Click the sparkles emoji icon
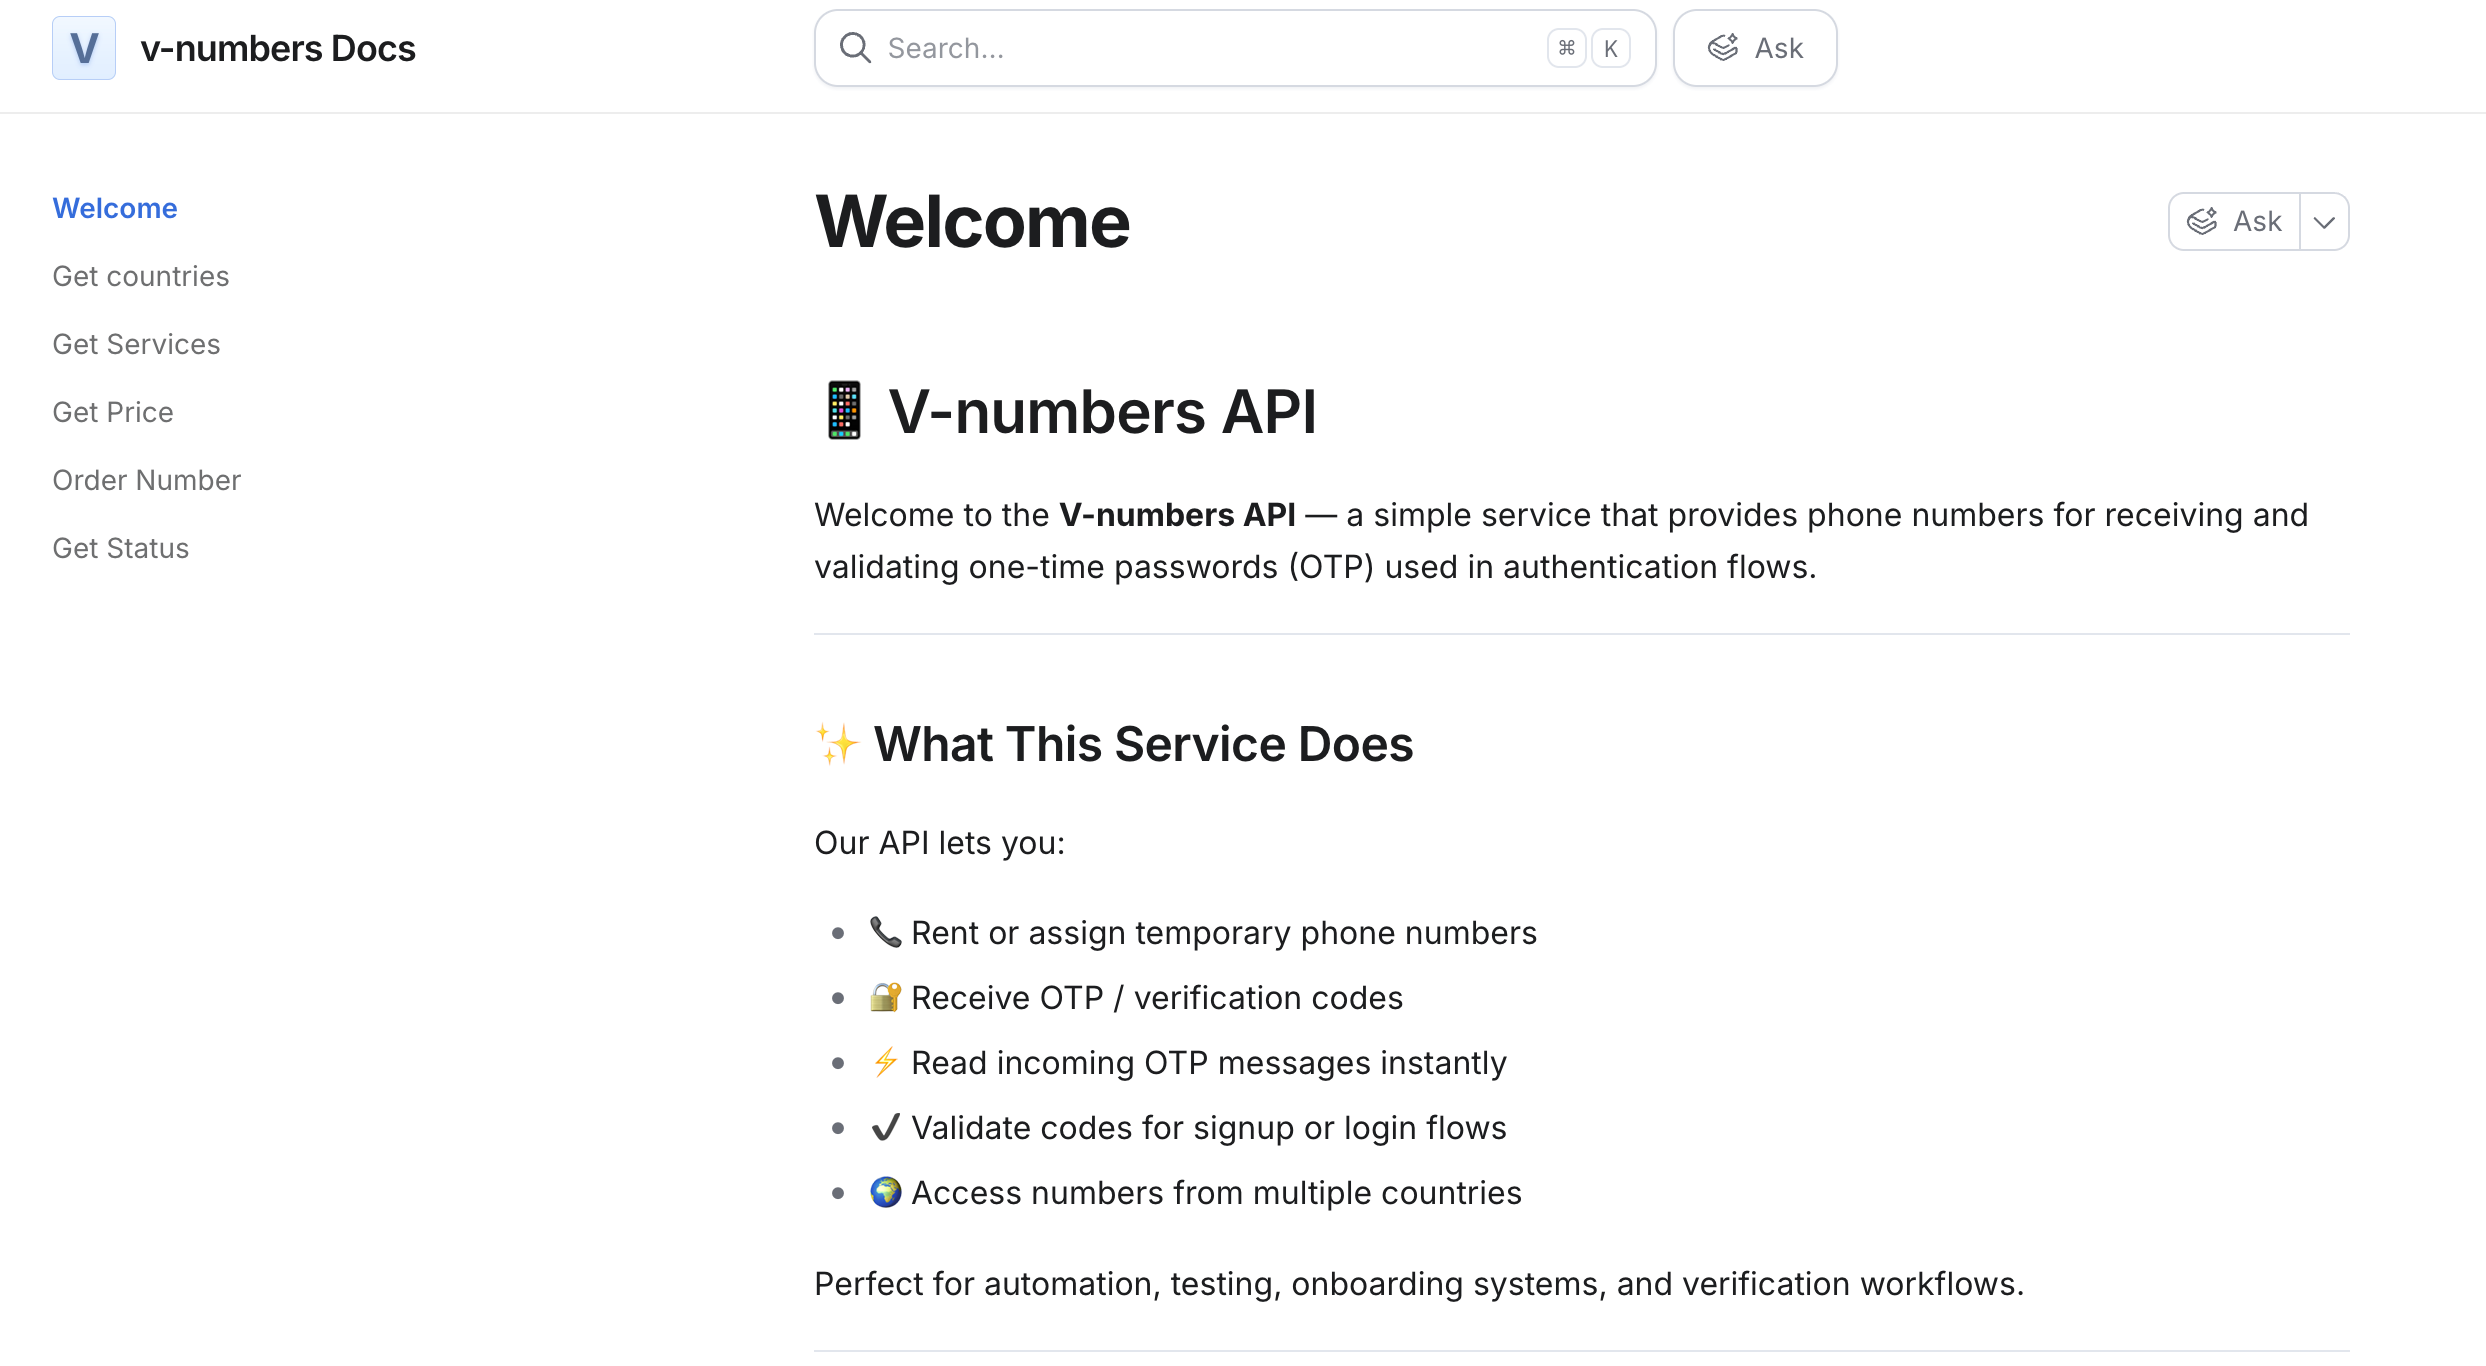The height and width of the screenshot is (1366, 2486). coord(837,744)
